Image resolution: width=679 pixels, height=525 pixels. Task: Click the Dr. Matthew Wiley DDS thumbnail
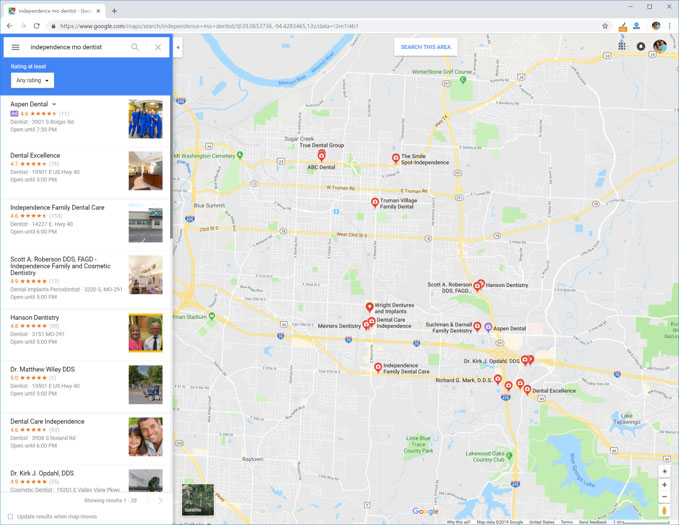[145, 385]
